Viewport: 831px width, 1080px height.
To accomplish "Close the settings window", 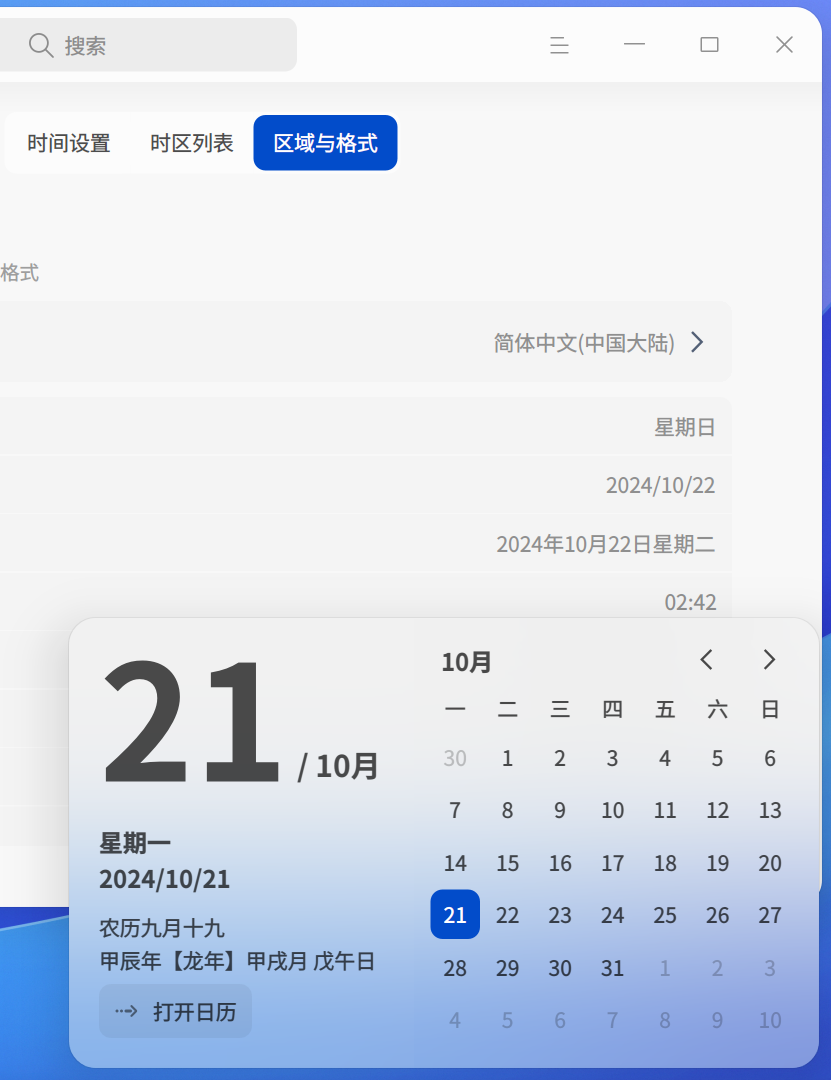I will tap(784, 45).
